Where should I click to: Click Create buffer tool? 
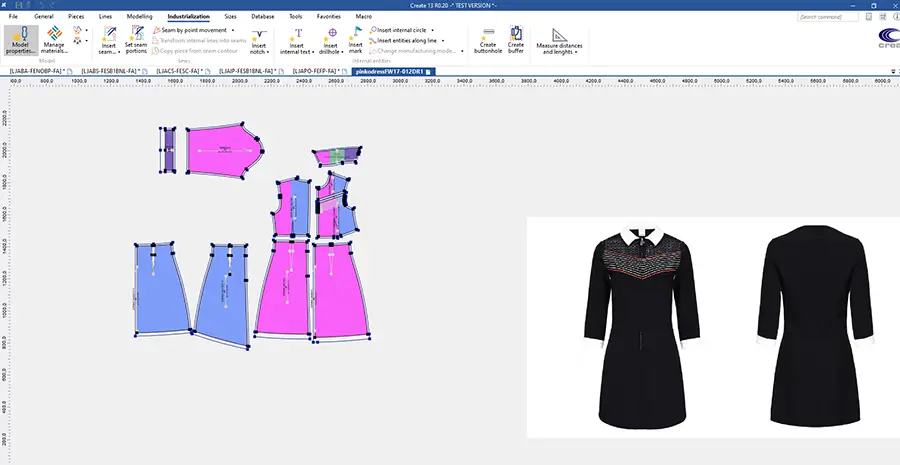point(516,40)
